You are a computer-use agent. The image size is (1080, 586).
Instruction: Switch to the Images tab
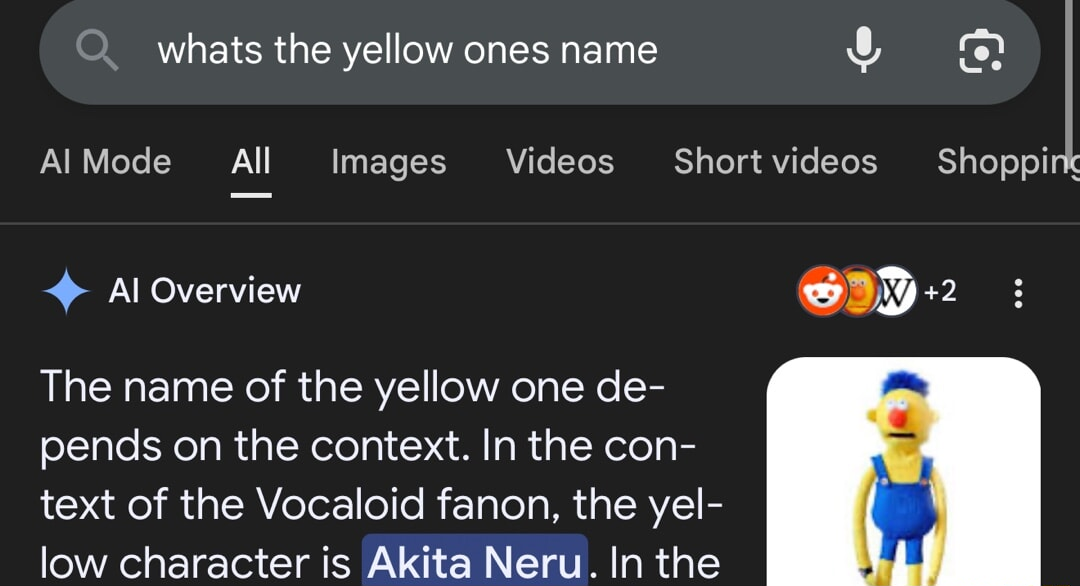pyautogui.click(x=388, y=163)
